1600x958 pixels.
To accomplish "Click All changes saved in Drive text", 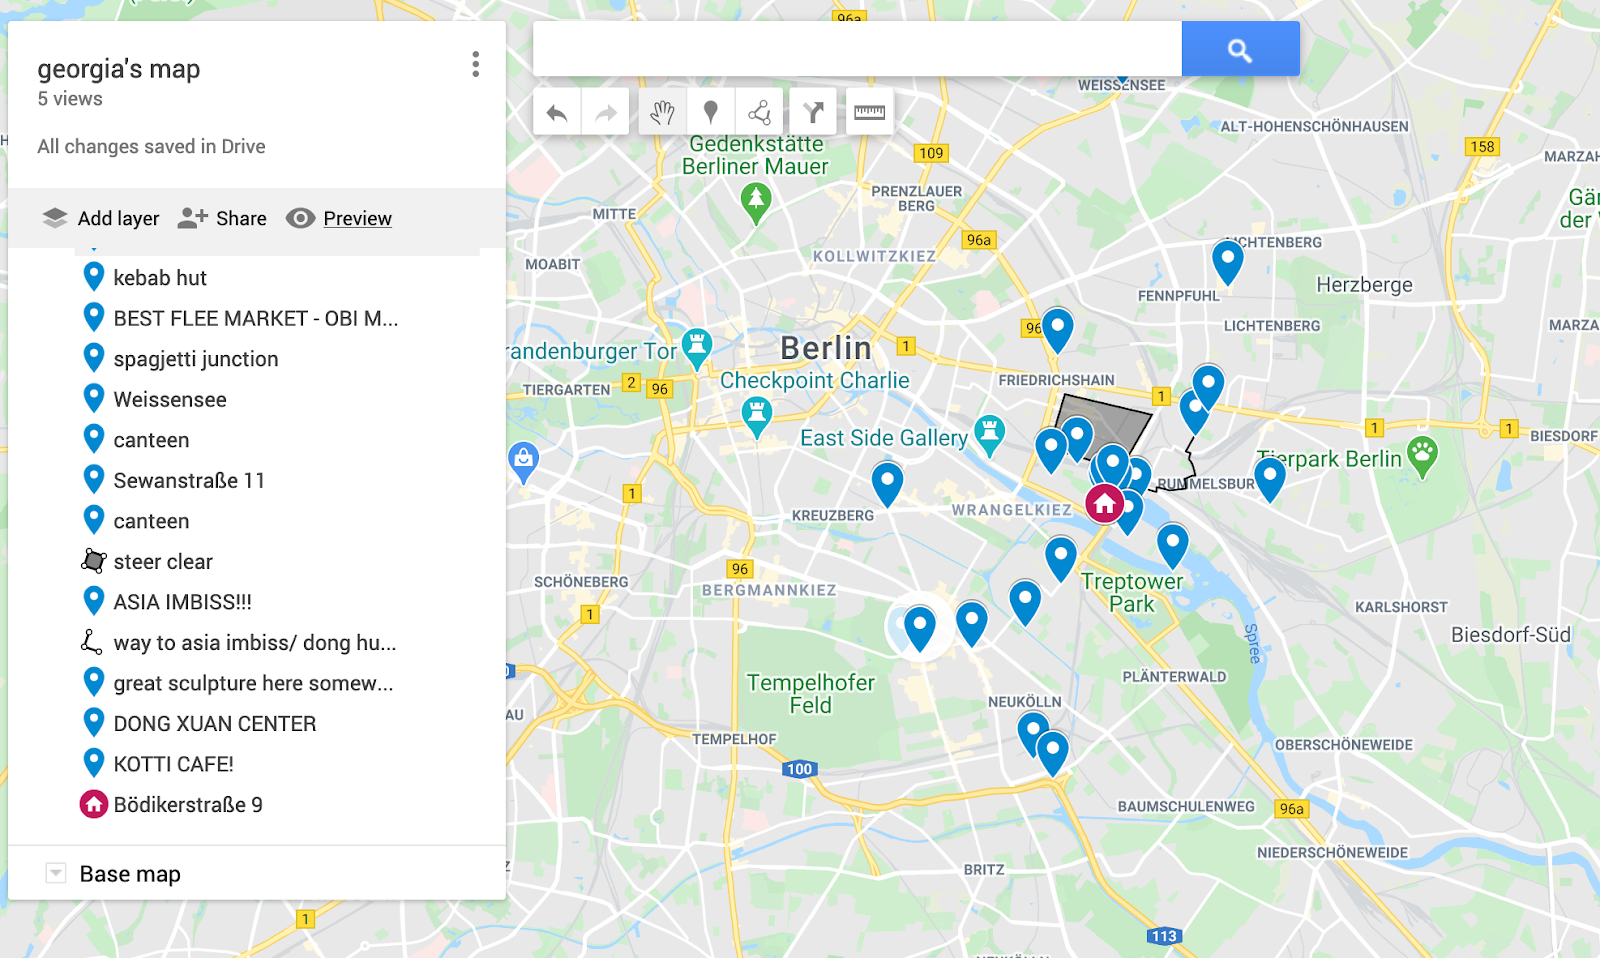I will click(151, 146).
